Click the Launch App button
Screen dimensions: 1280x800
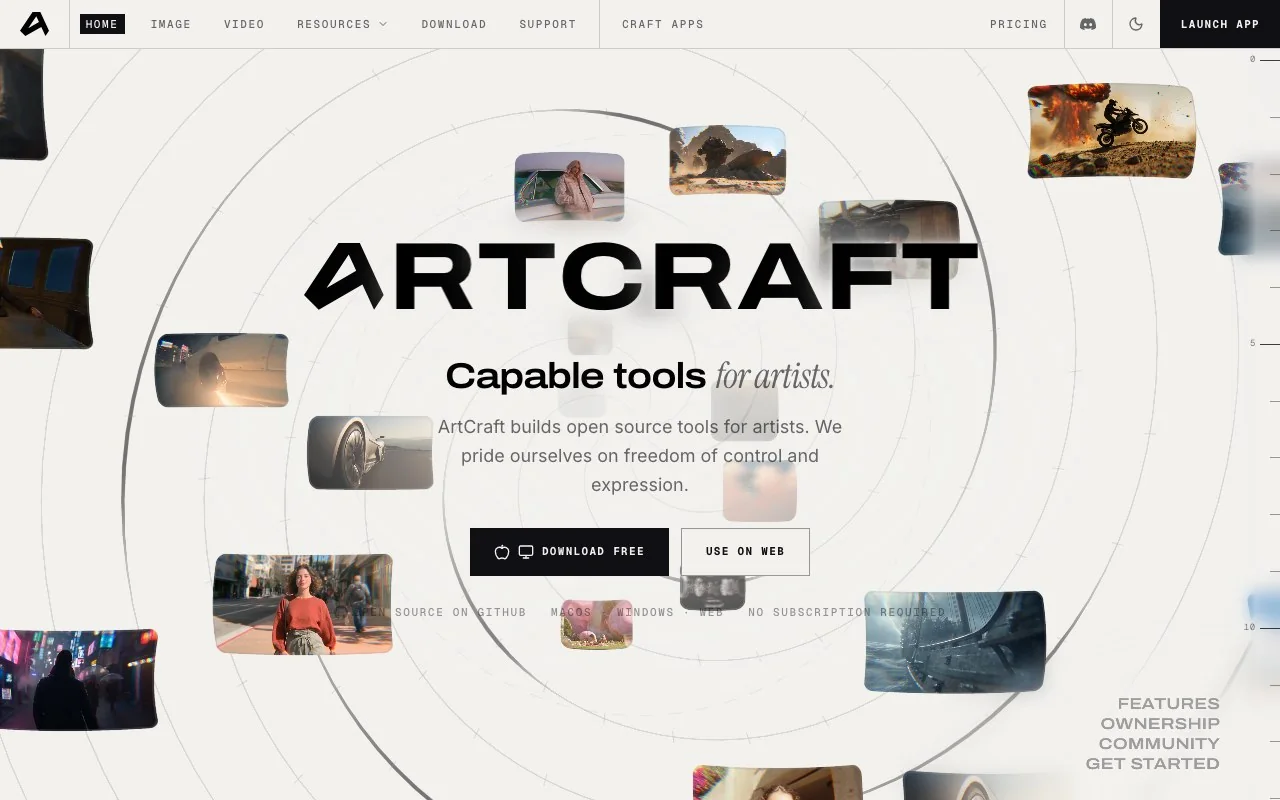tap(1220, 24)
